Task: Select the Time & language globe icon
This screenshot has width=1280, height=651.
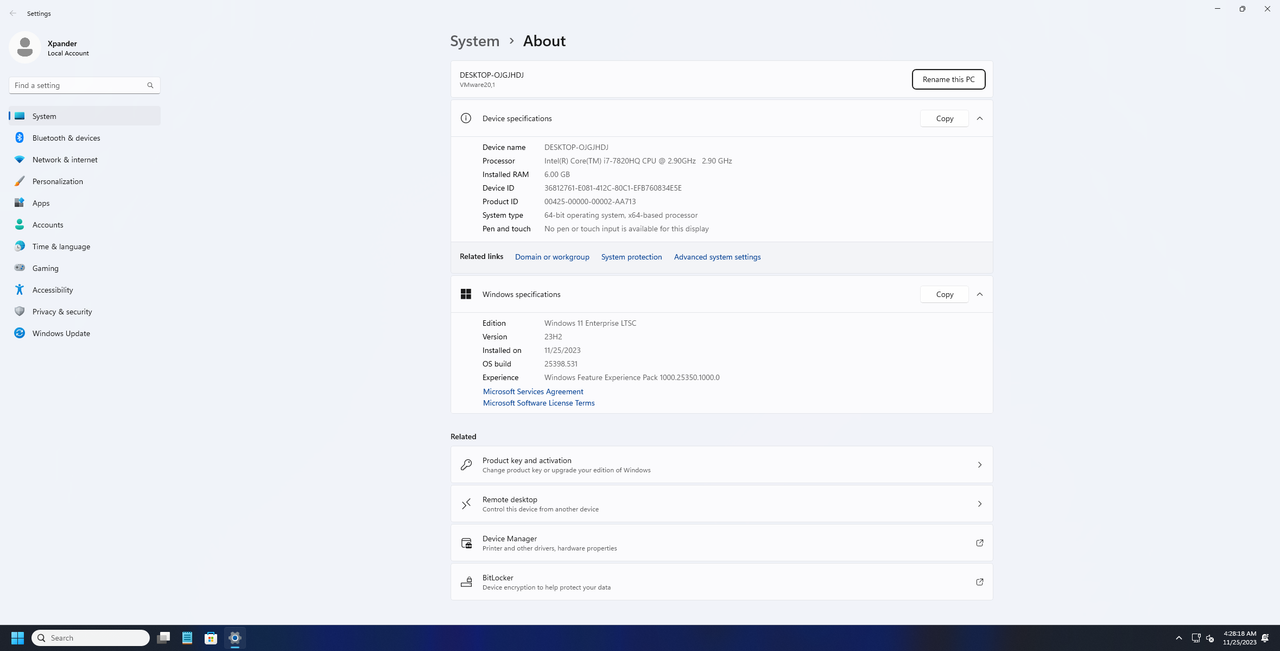Action: click(19, 246)
